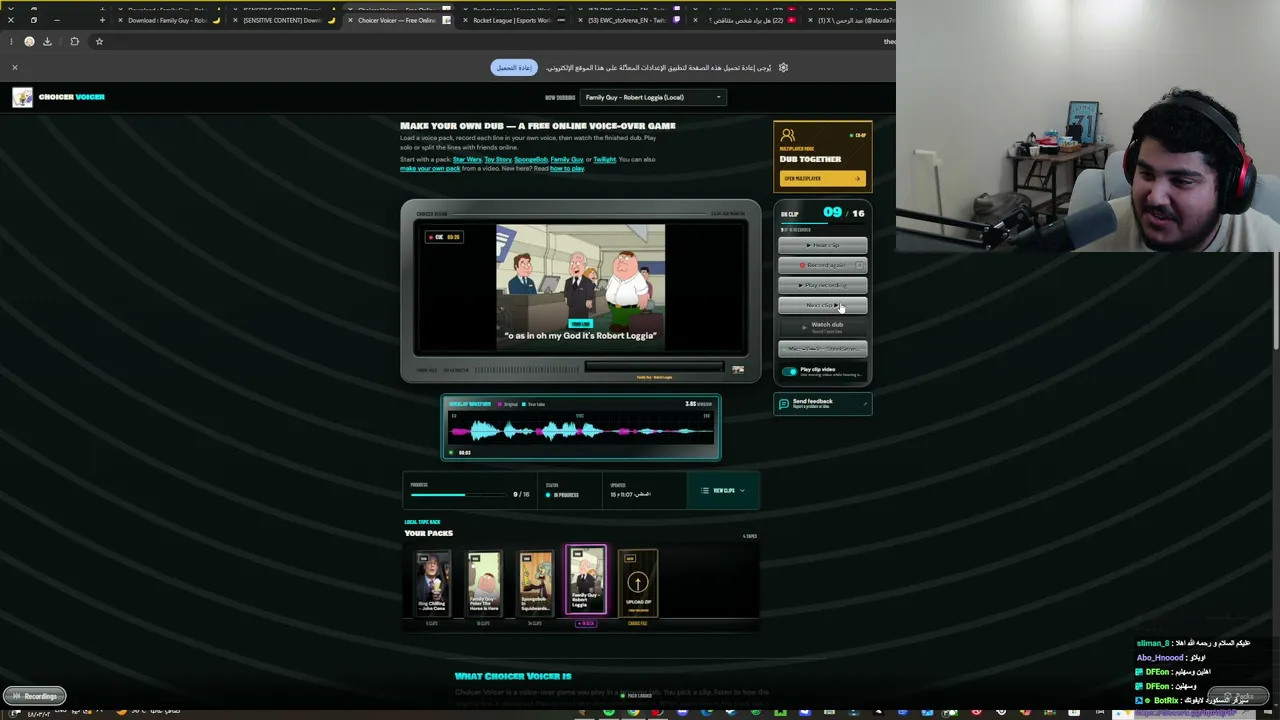Image resolution: width=1280 pixels, height=720 pixels.
Task: Click the Open Multiplayer button
Action: 822,179
